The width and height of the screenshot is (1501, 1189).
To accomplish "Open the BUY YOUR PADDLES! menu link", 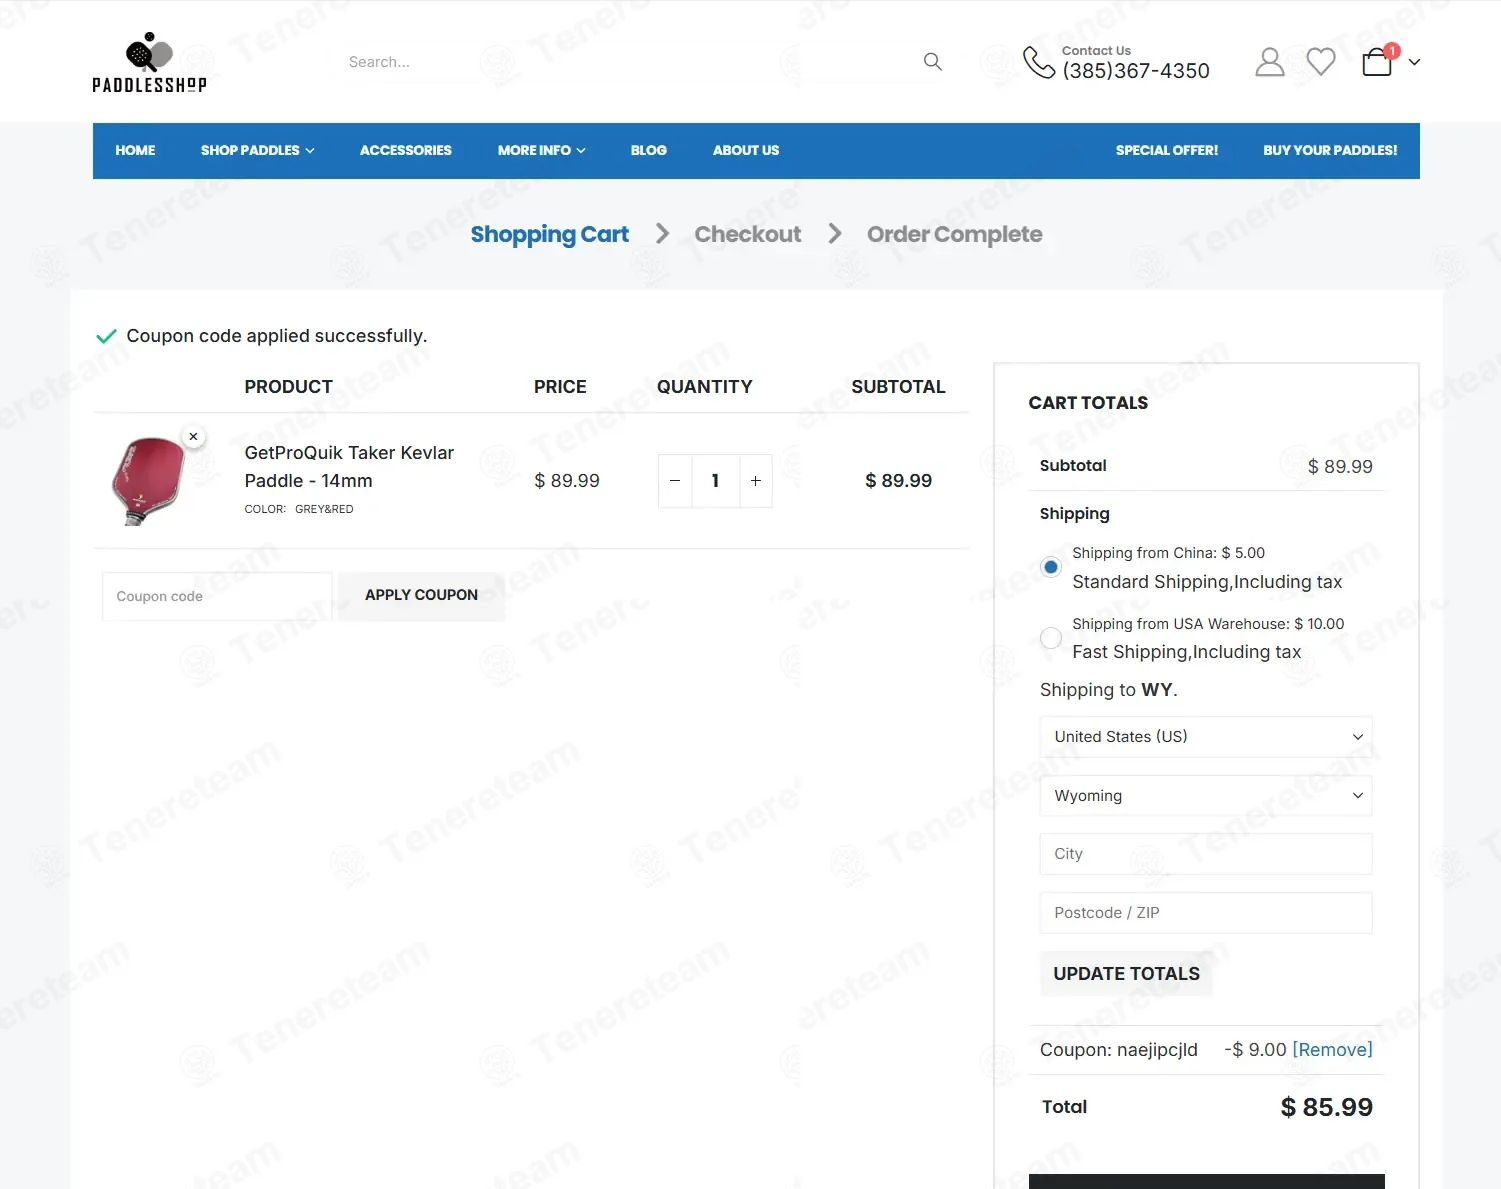I will [1330, 151].
